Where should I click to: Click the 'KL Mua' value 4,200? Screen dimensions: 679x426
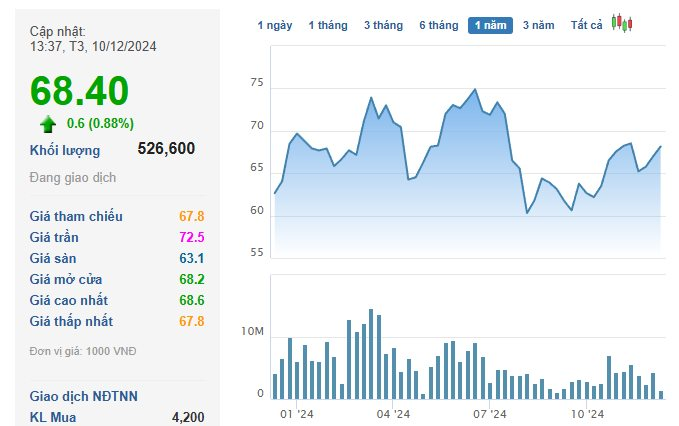tap(188, 417)
